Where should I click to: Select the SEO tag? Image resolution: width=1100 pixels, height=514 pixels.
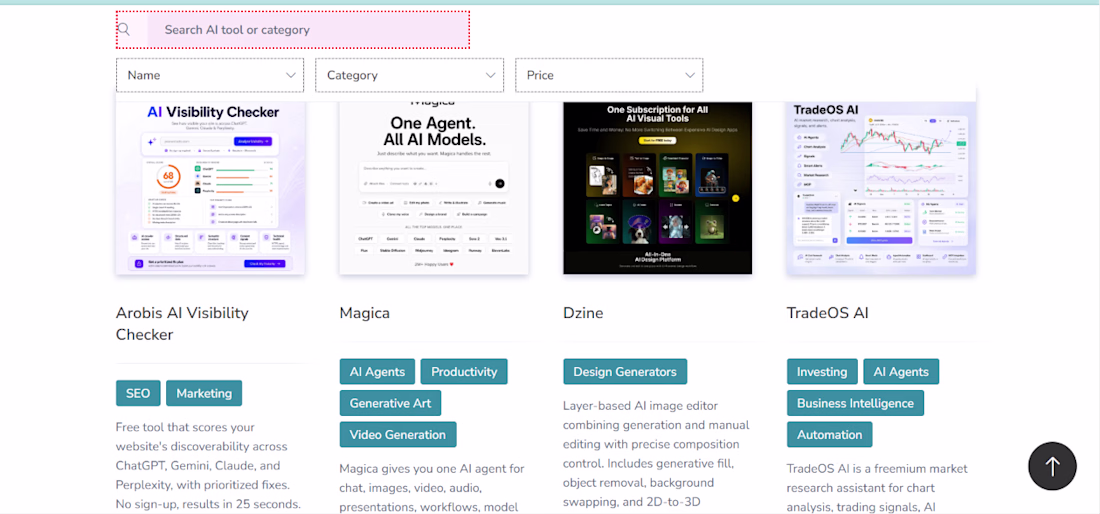pyautogui.click(x=138, y=393)
